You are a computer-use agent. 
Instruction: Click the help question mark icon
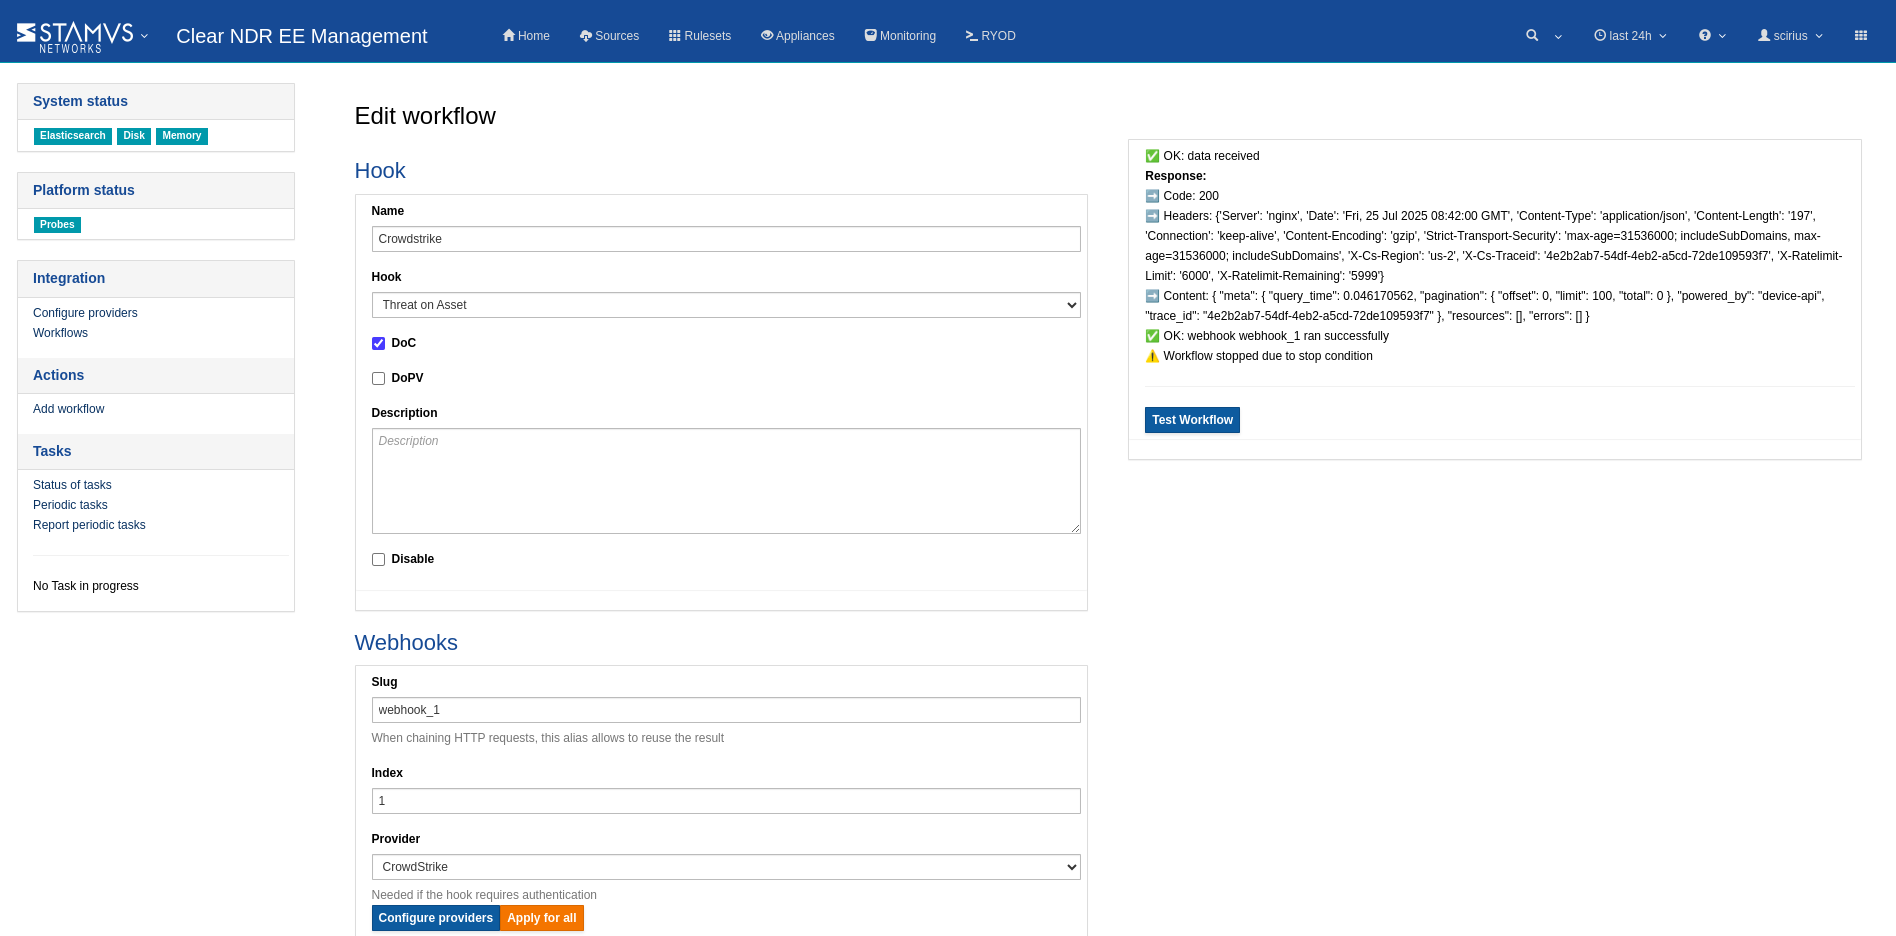tap(1704, 36)
